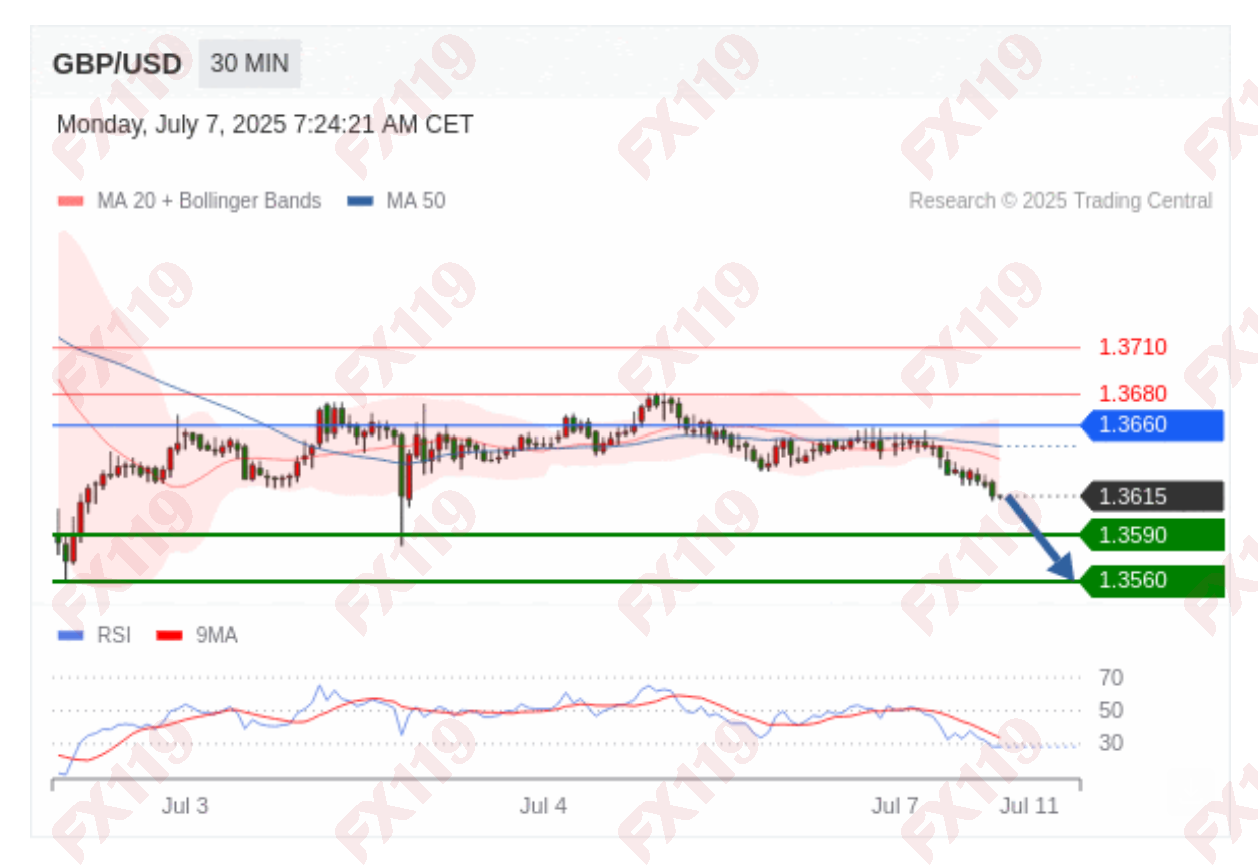
Task: Click the green 1.3590 support tag
Action: point(1152,535)
